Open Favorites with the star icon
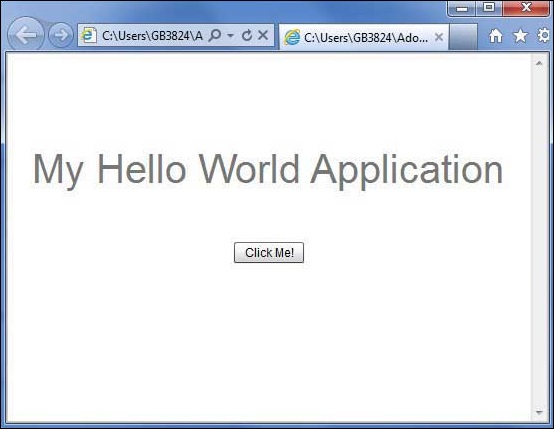Screen dimensions: 554x429 520,35
